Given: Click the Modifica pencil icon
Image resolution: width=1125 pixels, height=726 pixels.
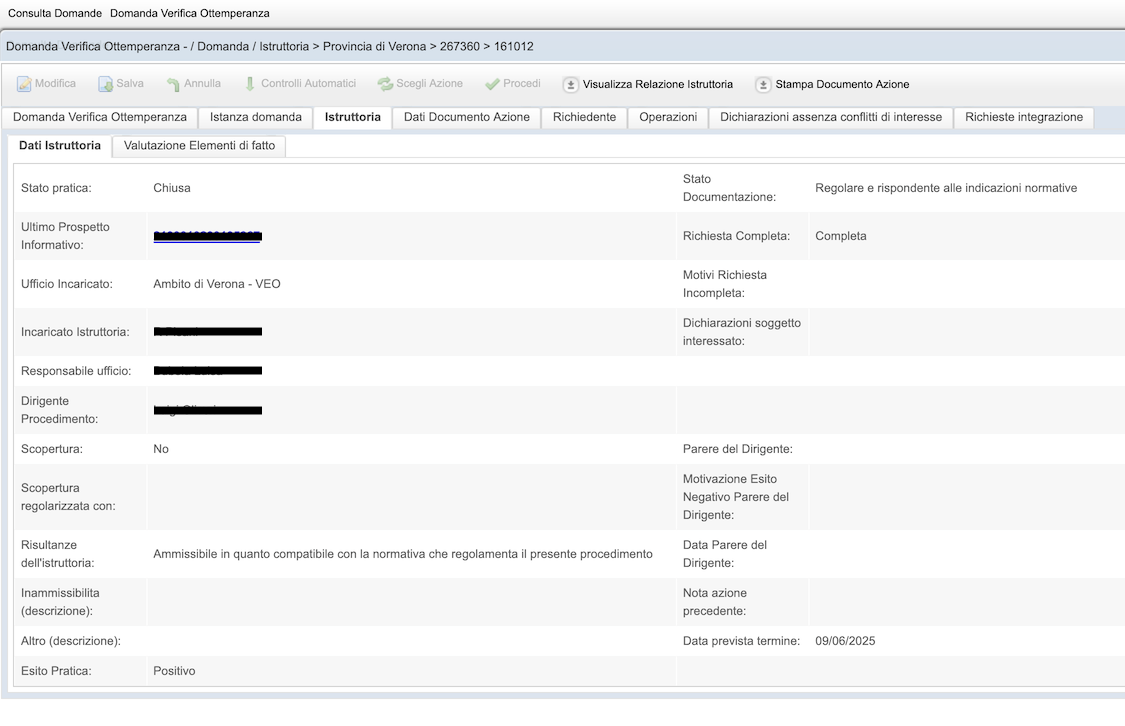Looking at the screenshot, I should [24, 84].
